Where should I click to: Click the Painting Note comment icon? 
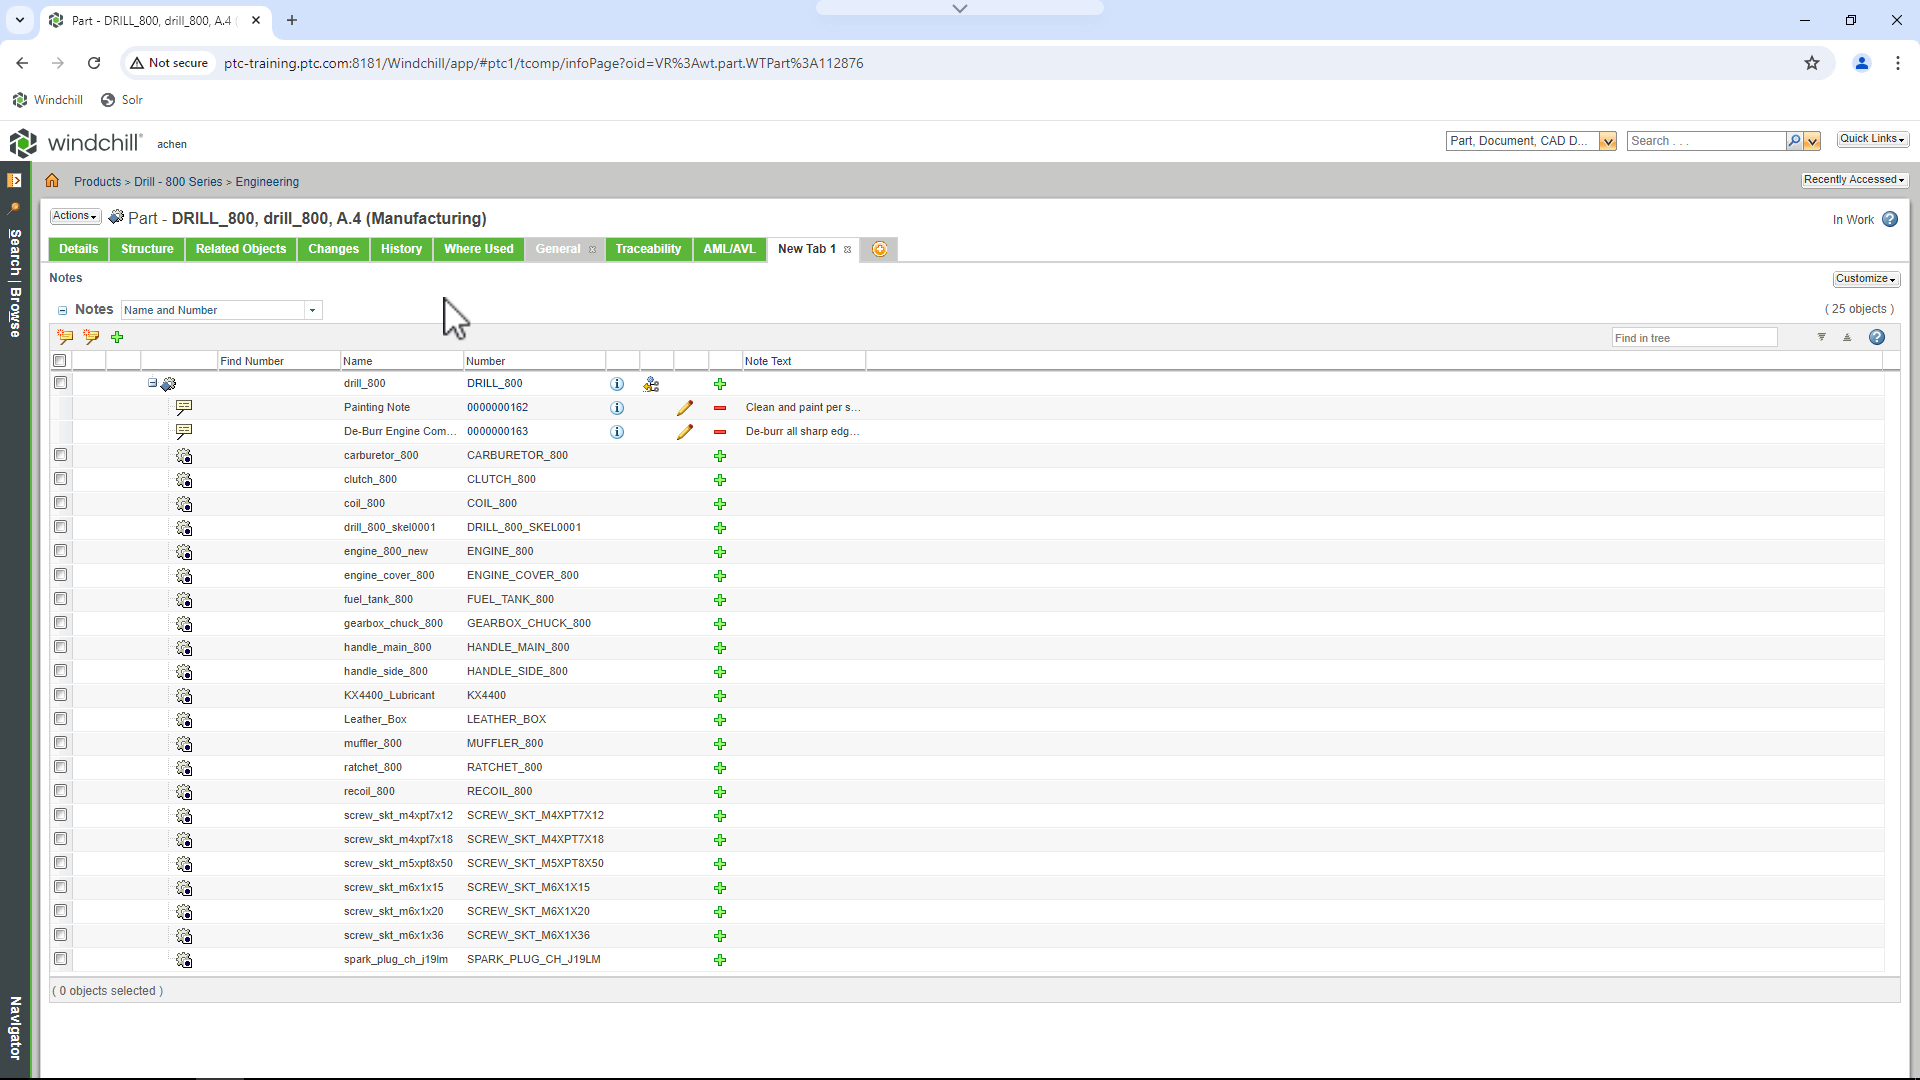click(x=184, y=408)
